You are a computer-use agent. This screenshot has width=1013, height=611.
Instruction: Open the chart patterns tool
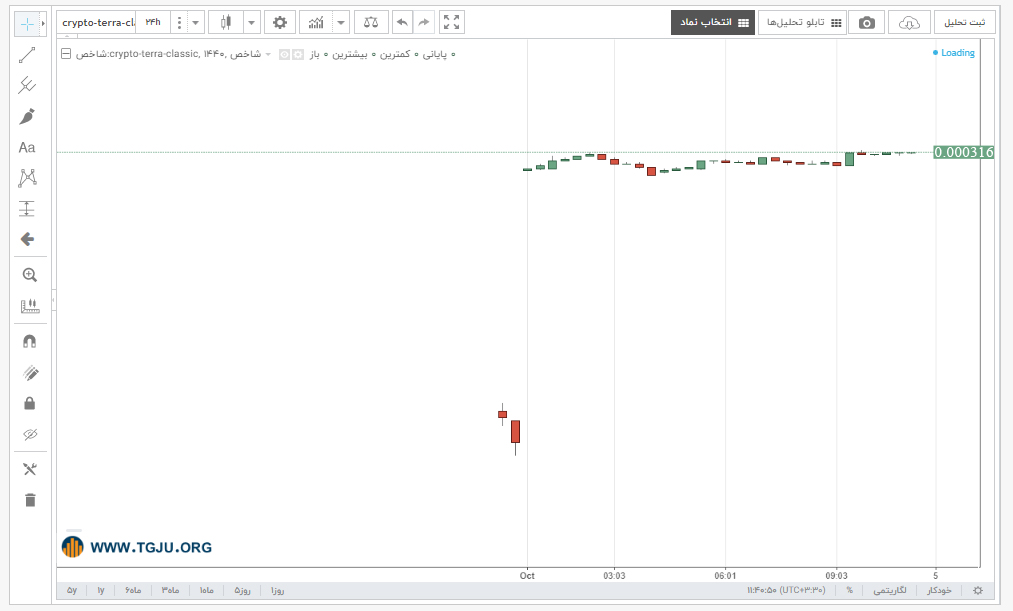pos(27,178)
